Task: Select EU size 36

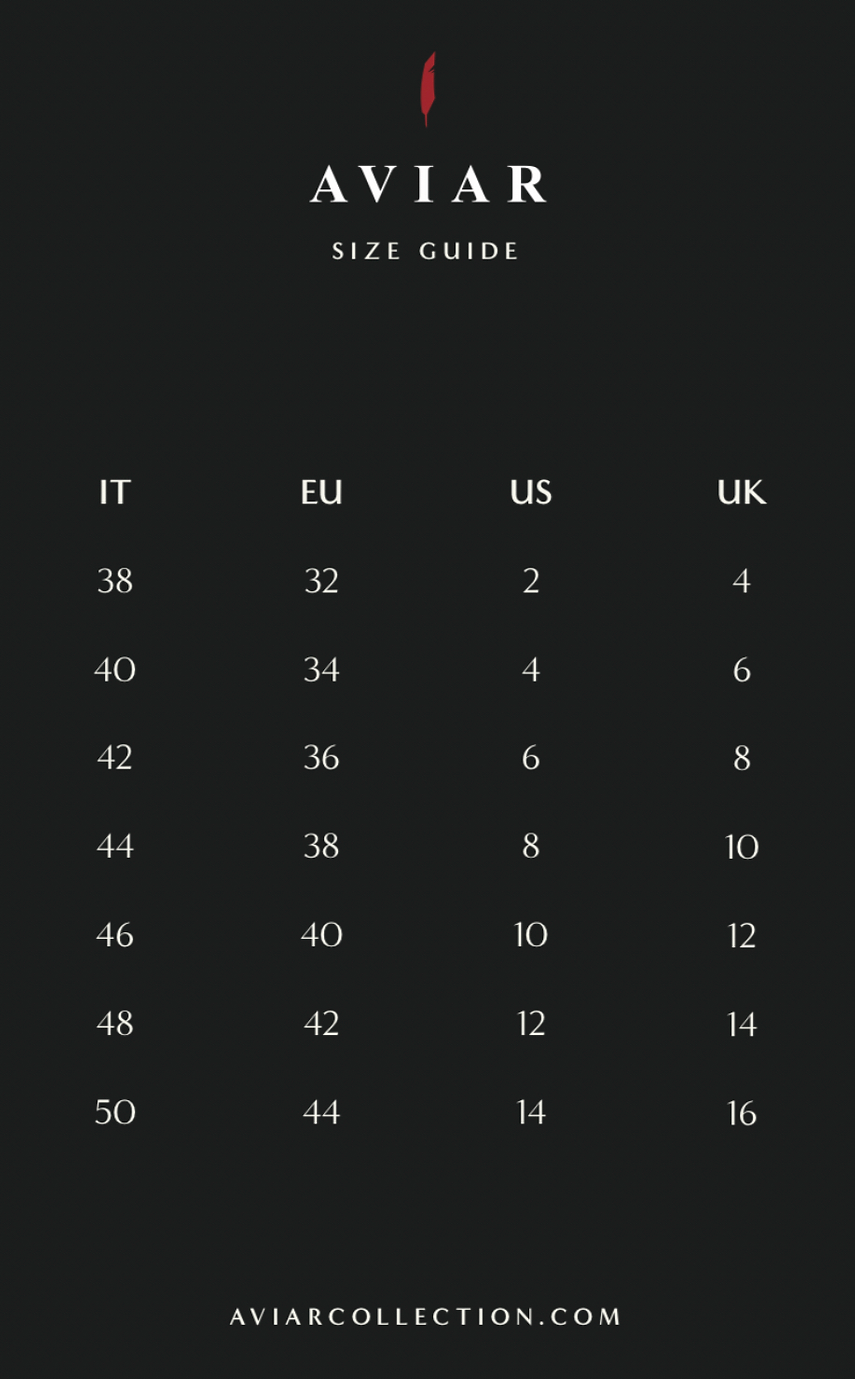Action: tap(322, 758)
